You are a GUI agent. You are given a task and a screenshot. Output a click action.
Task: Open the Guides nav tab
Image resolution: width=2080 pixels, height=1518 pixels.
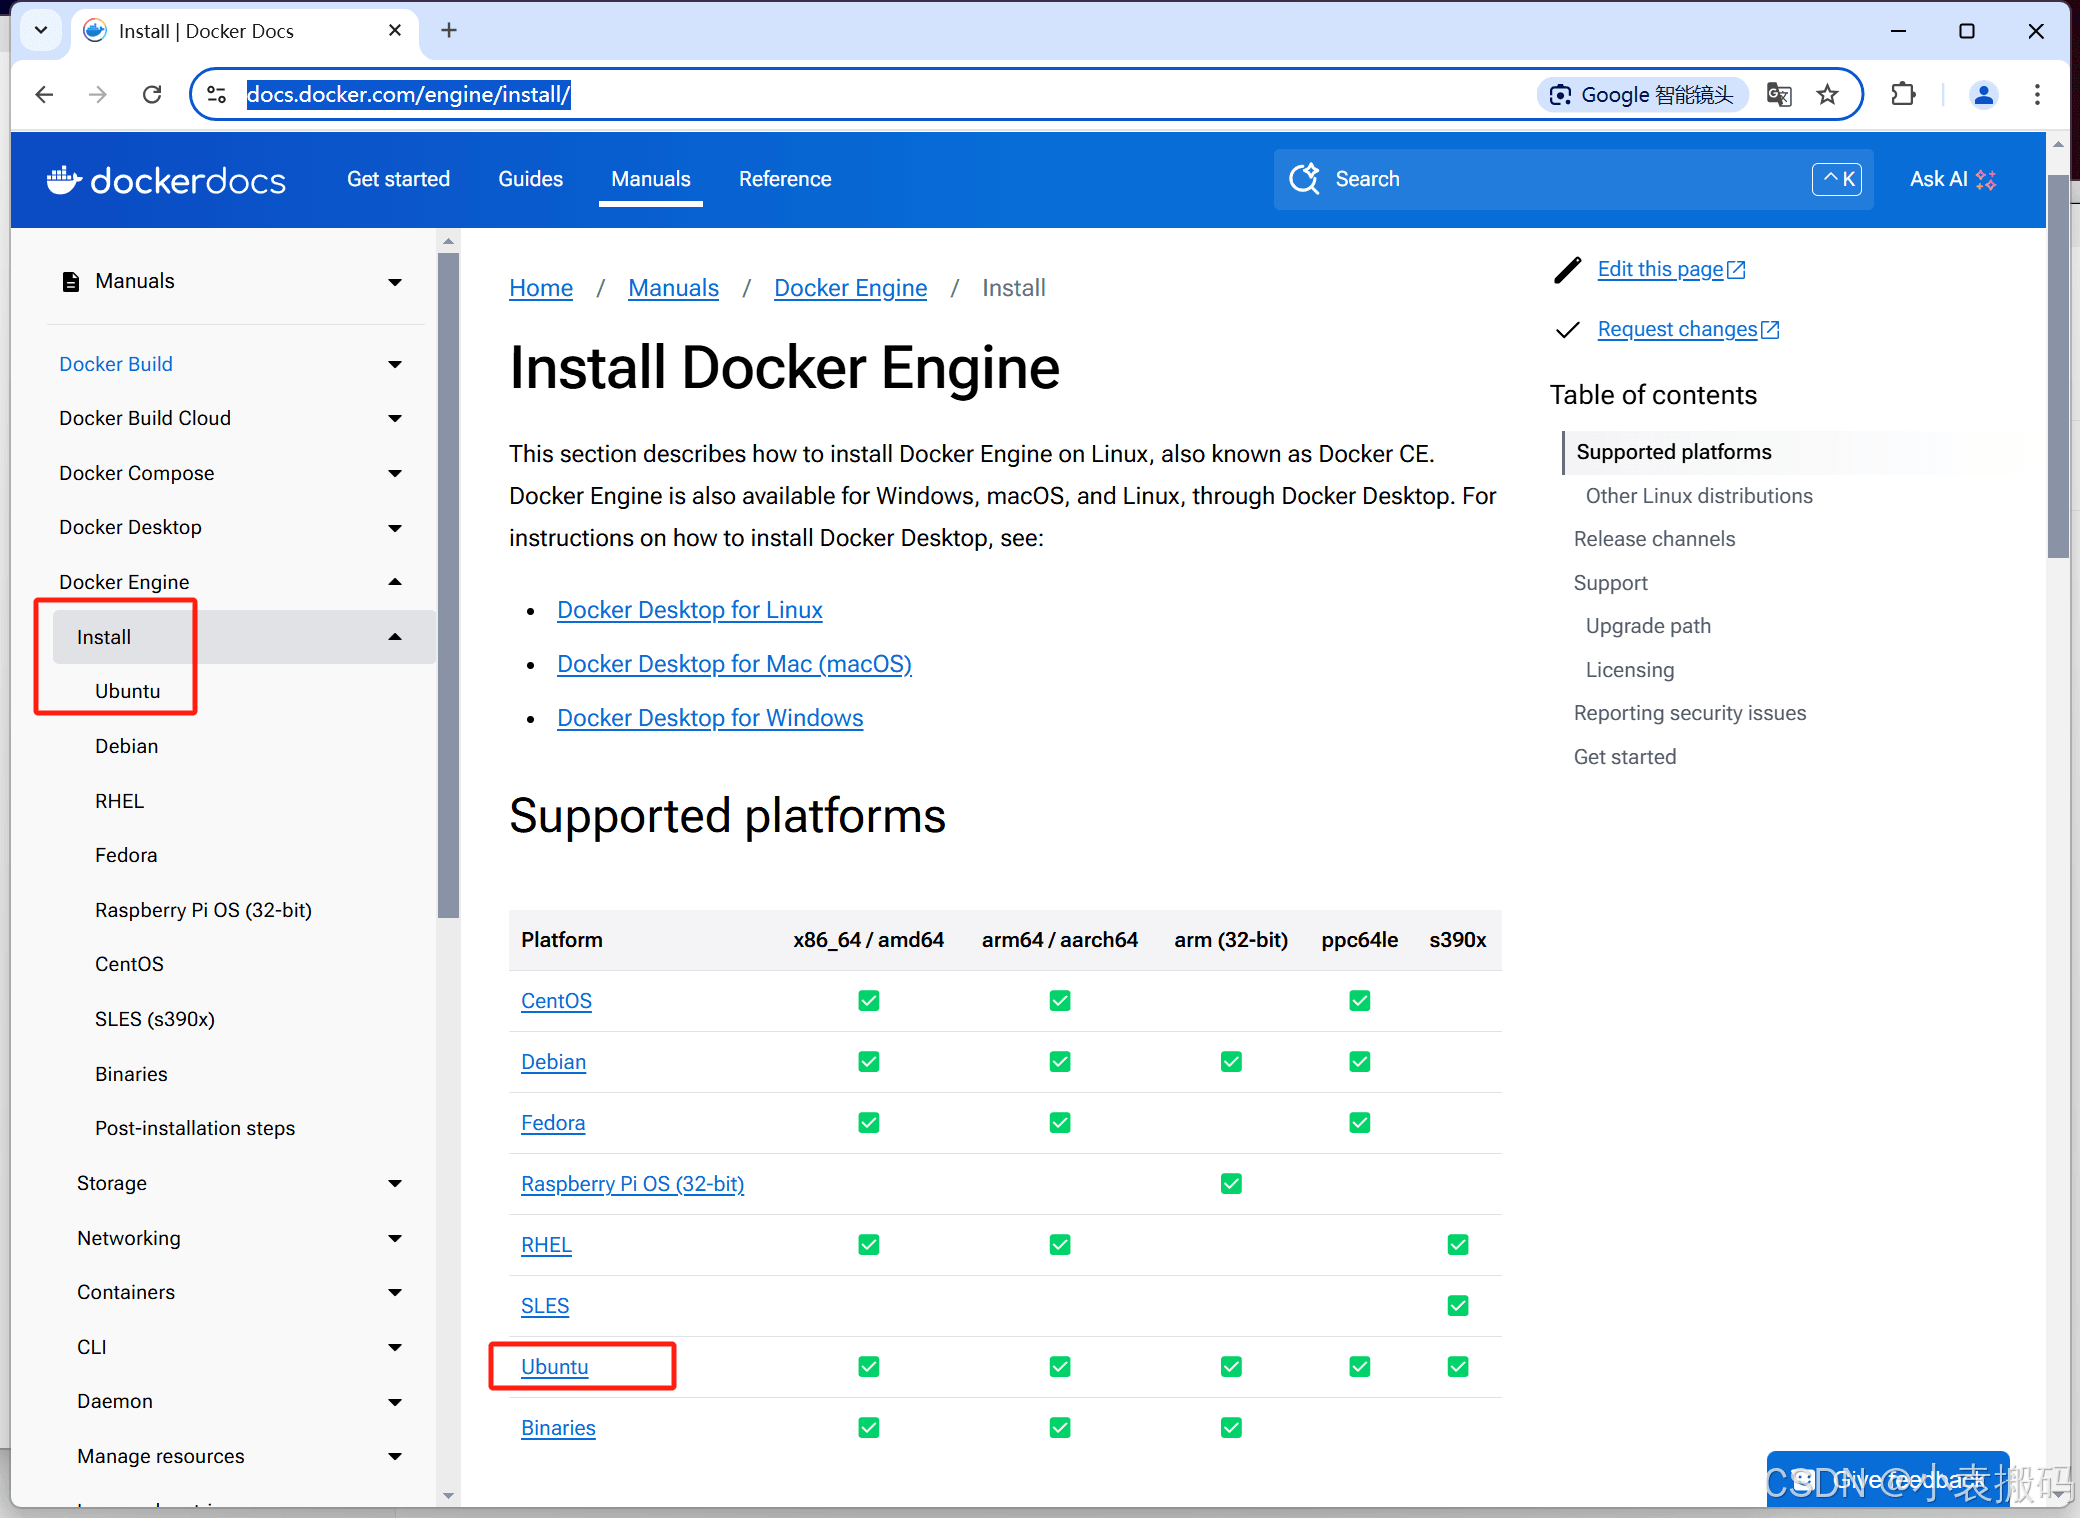tap(530, 179)
